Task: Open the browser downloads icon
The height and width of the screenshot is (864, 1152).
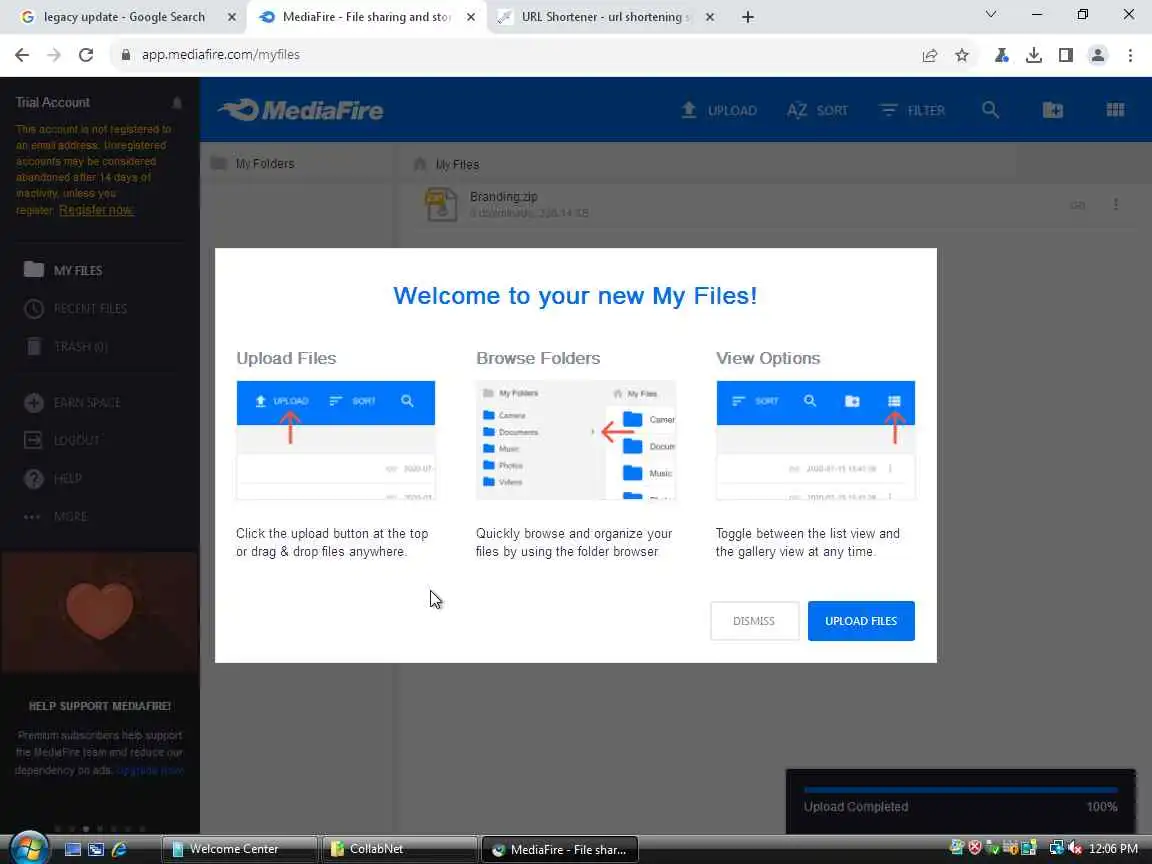Action: [x=1034, y=55]
